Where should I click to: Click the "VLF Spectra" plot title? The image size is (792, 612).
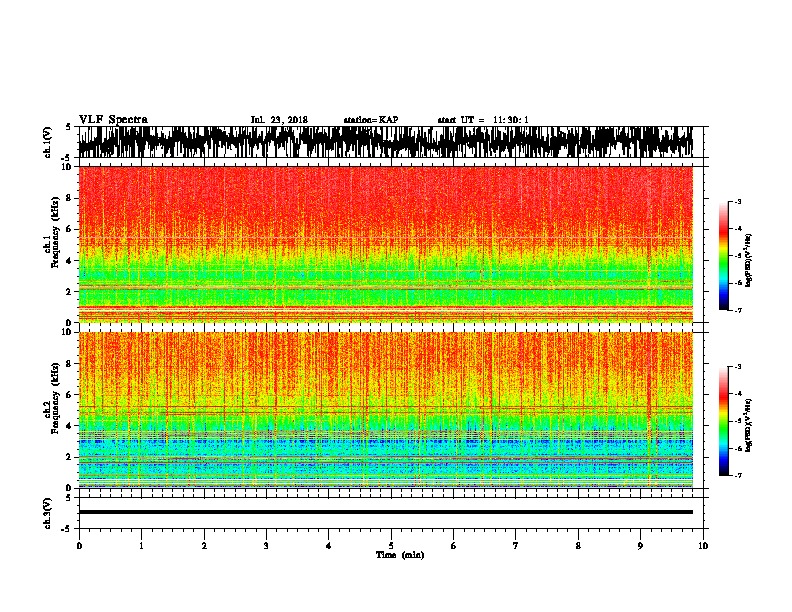113,119
